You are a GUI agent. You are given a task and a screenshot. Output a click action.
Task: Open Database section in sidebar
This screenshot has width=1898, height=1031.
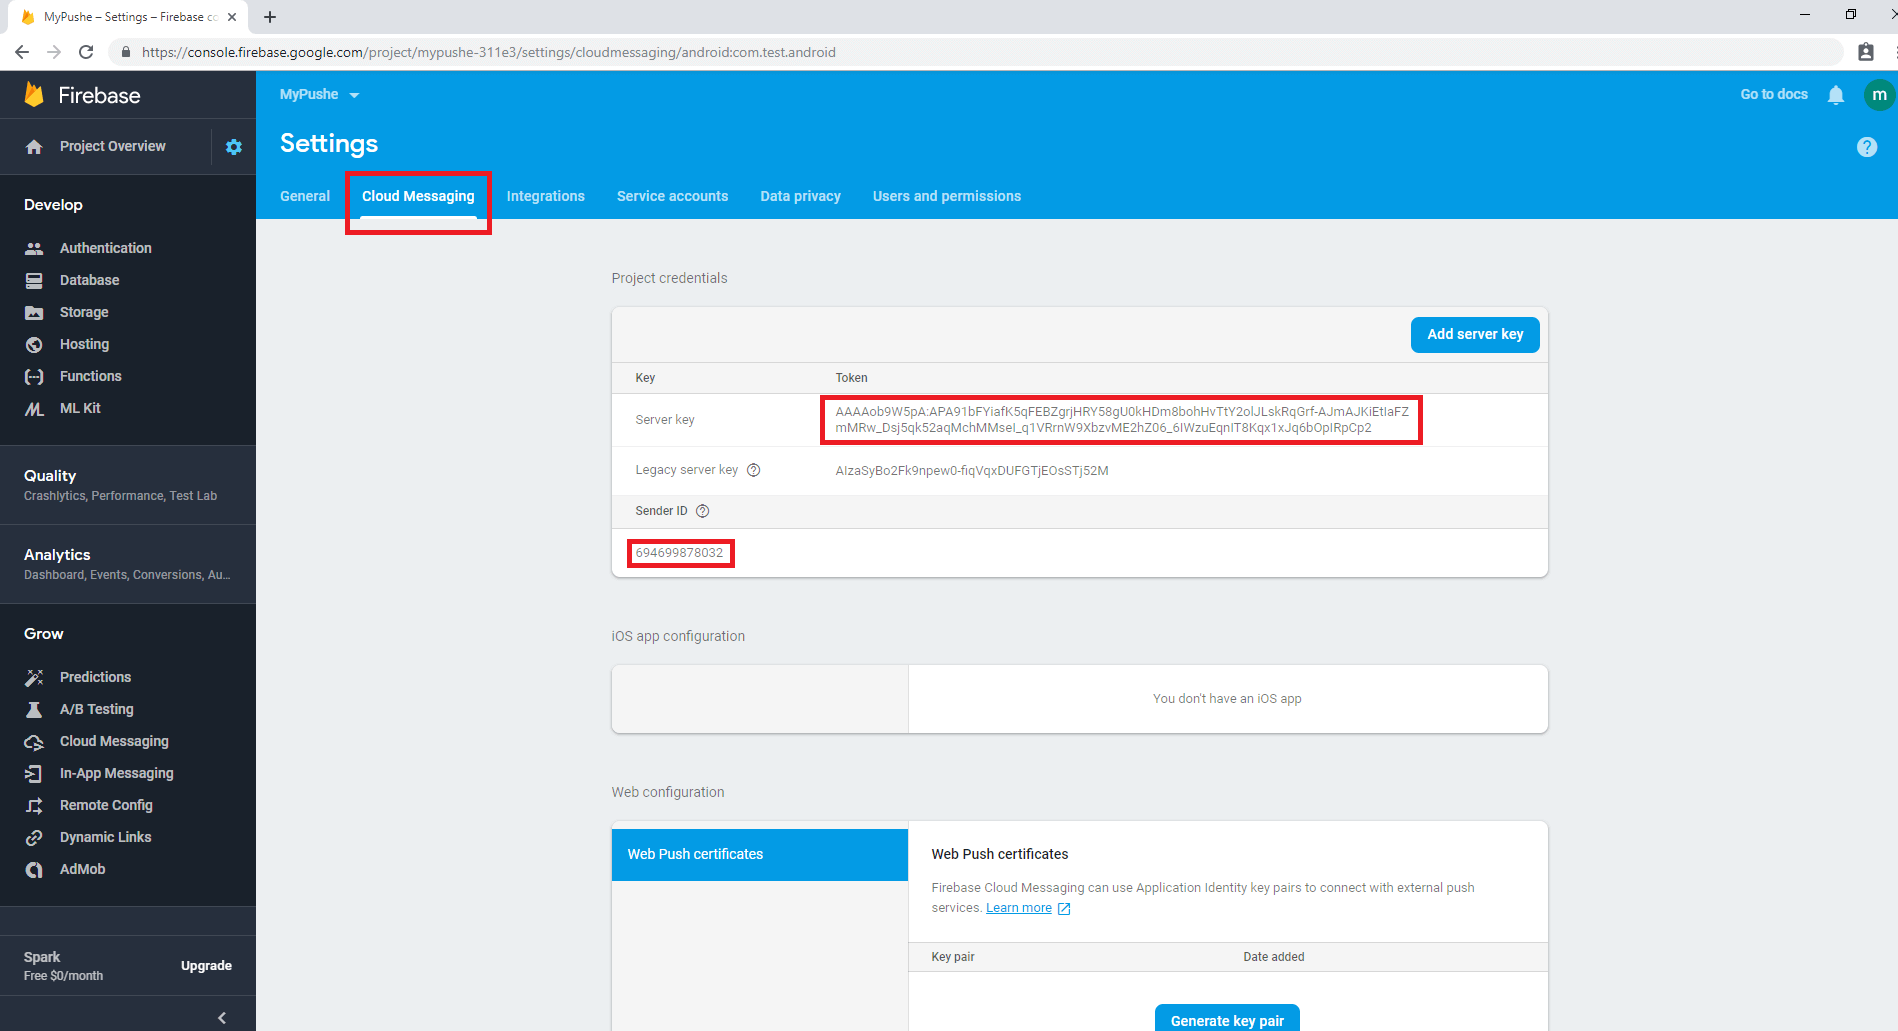click(x=89, y=280)
